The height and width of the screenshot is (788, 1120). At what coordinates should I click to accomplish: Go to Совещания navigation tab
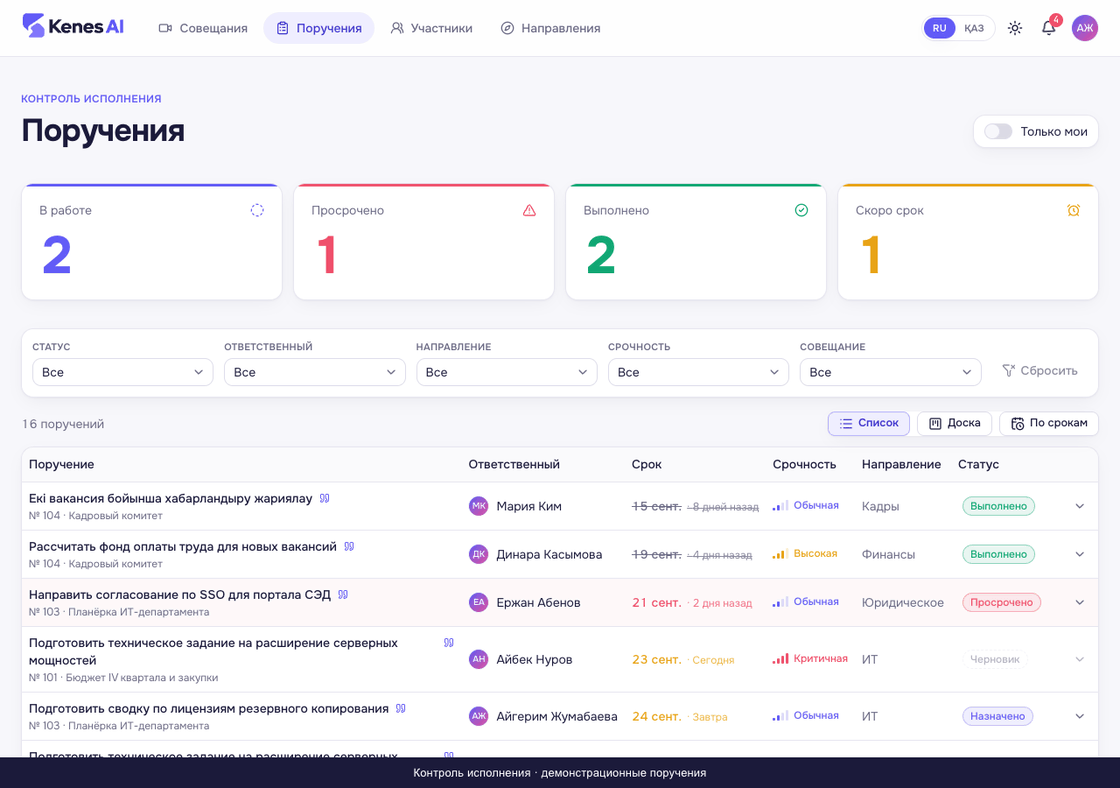(x=203, y=28)
